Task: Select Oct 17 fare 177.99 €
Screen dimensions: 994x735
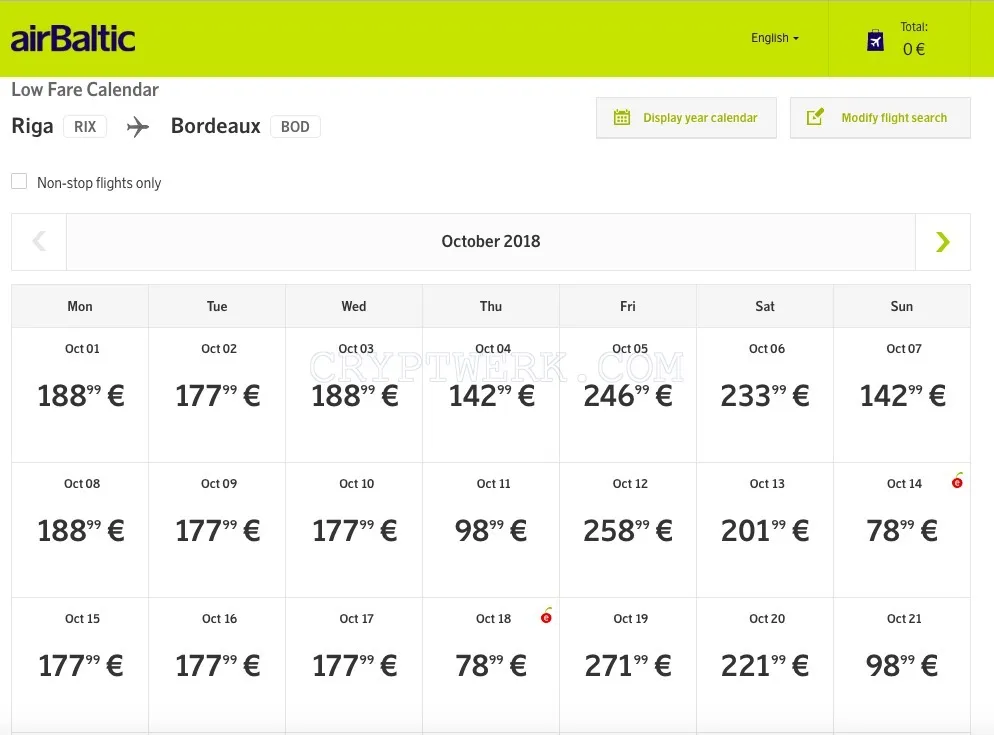Action: [x=354, y=665]
